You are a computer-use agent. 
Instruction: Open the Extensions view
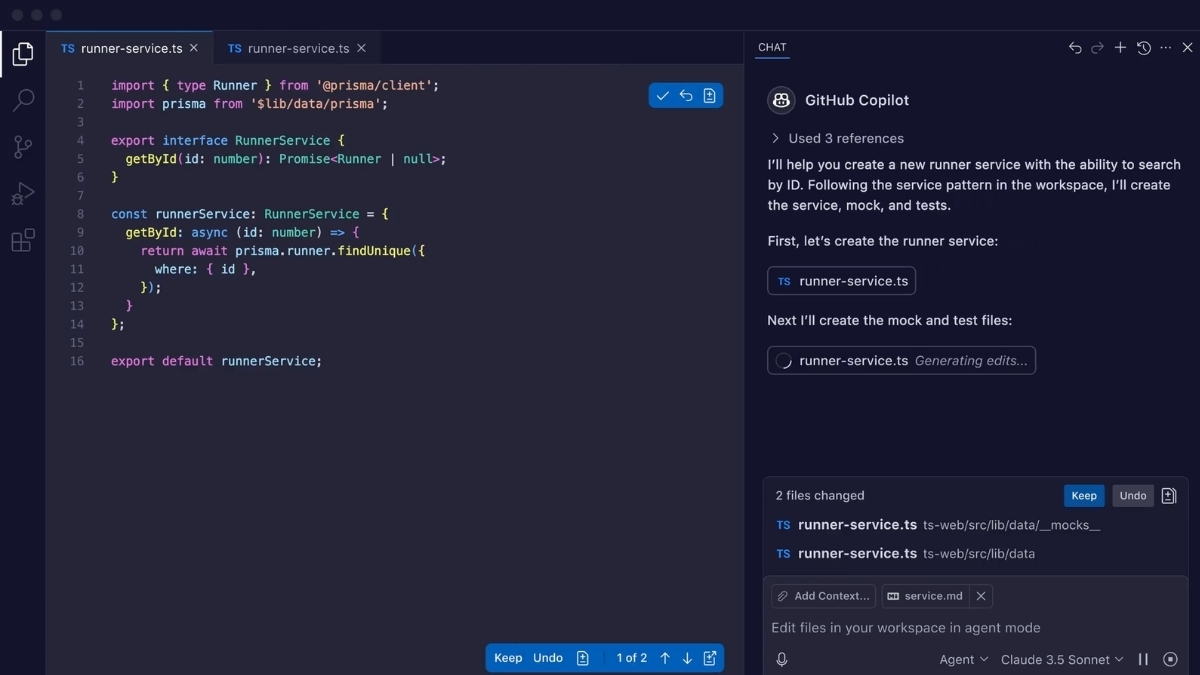[23, 241]
